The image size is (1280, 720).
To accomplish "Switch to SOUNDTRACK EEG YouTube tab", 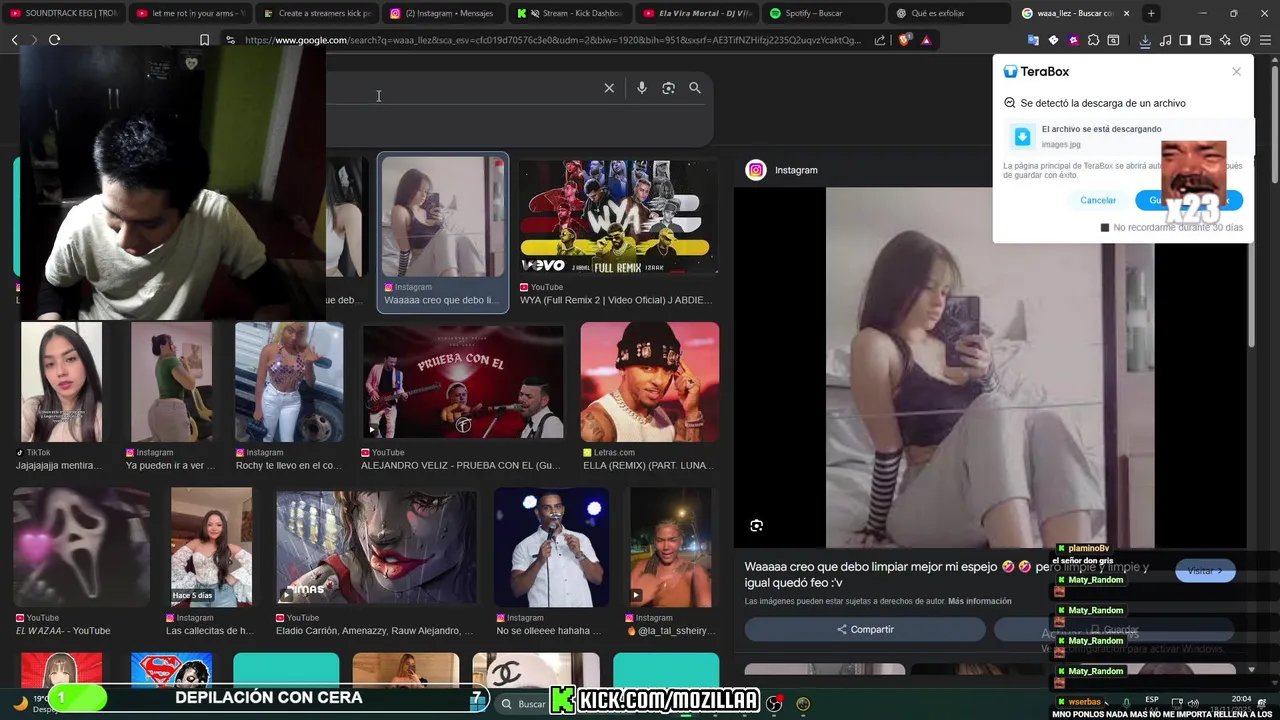I will 65,13.
